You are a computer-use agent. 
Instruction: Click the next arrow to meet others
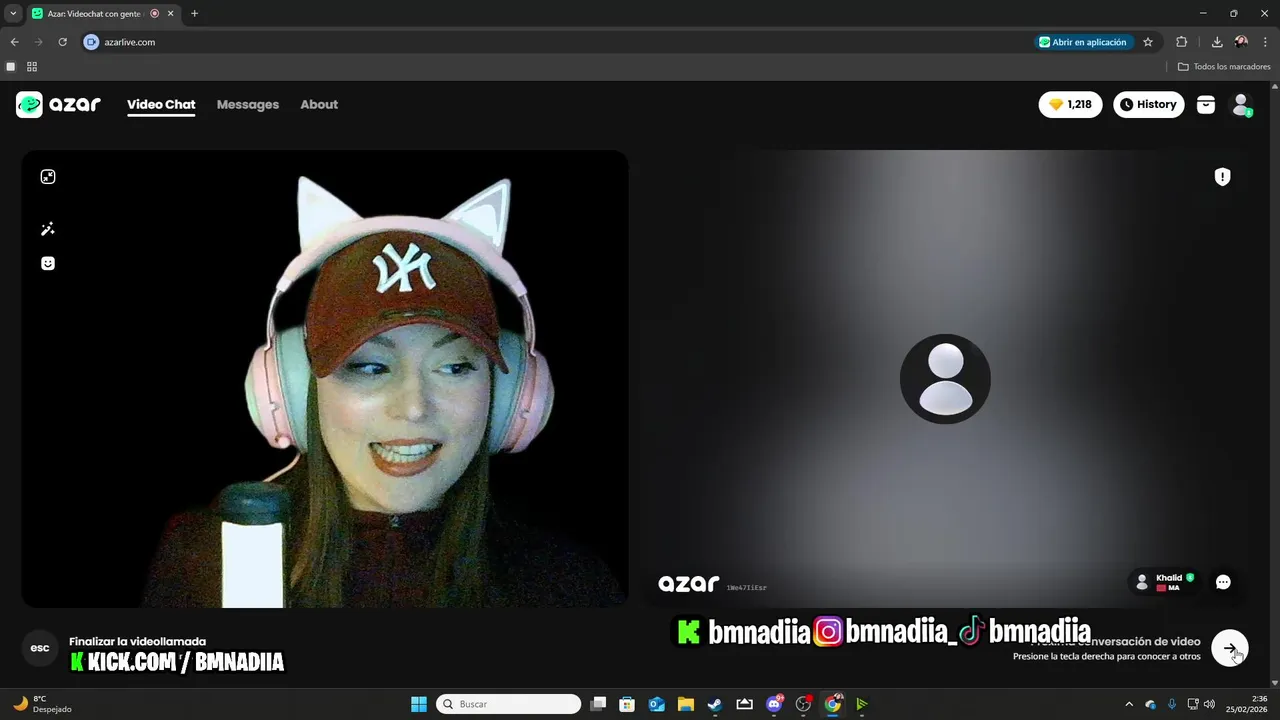pos(1229,648)
